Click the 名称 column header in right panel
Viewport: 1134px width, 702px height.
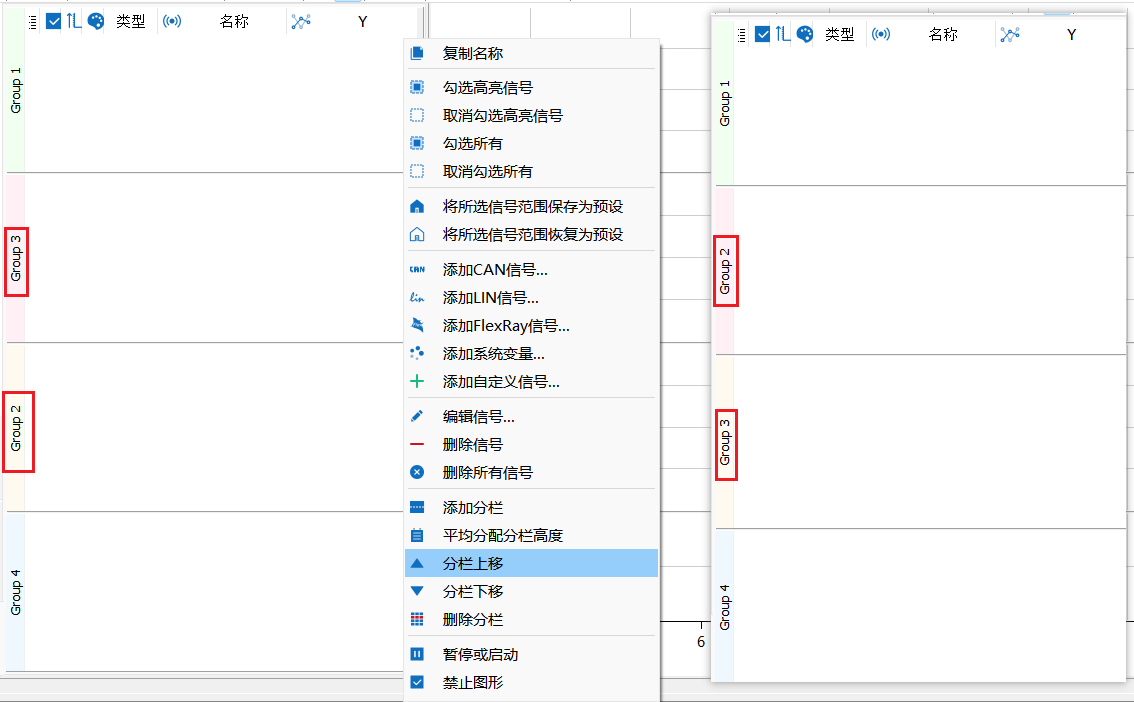pyautogui.click(x=943, y=35)
